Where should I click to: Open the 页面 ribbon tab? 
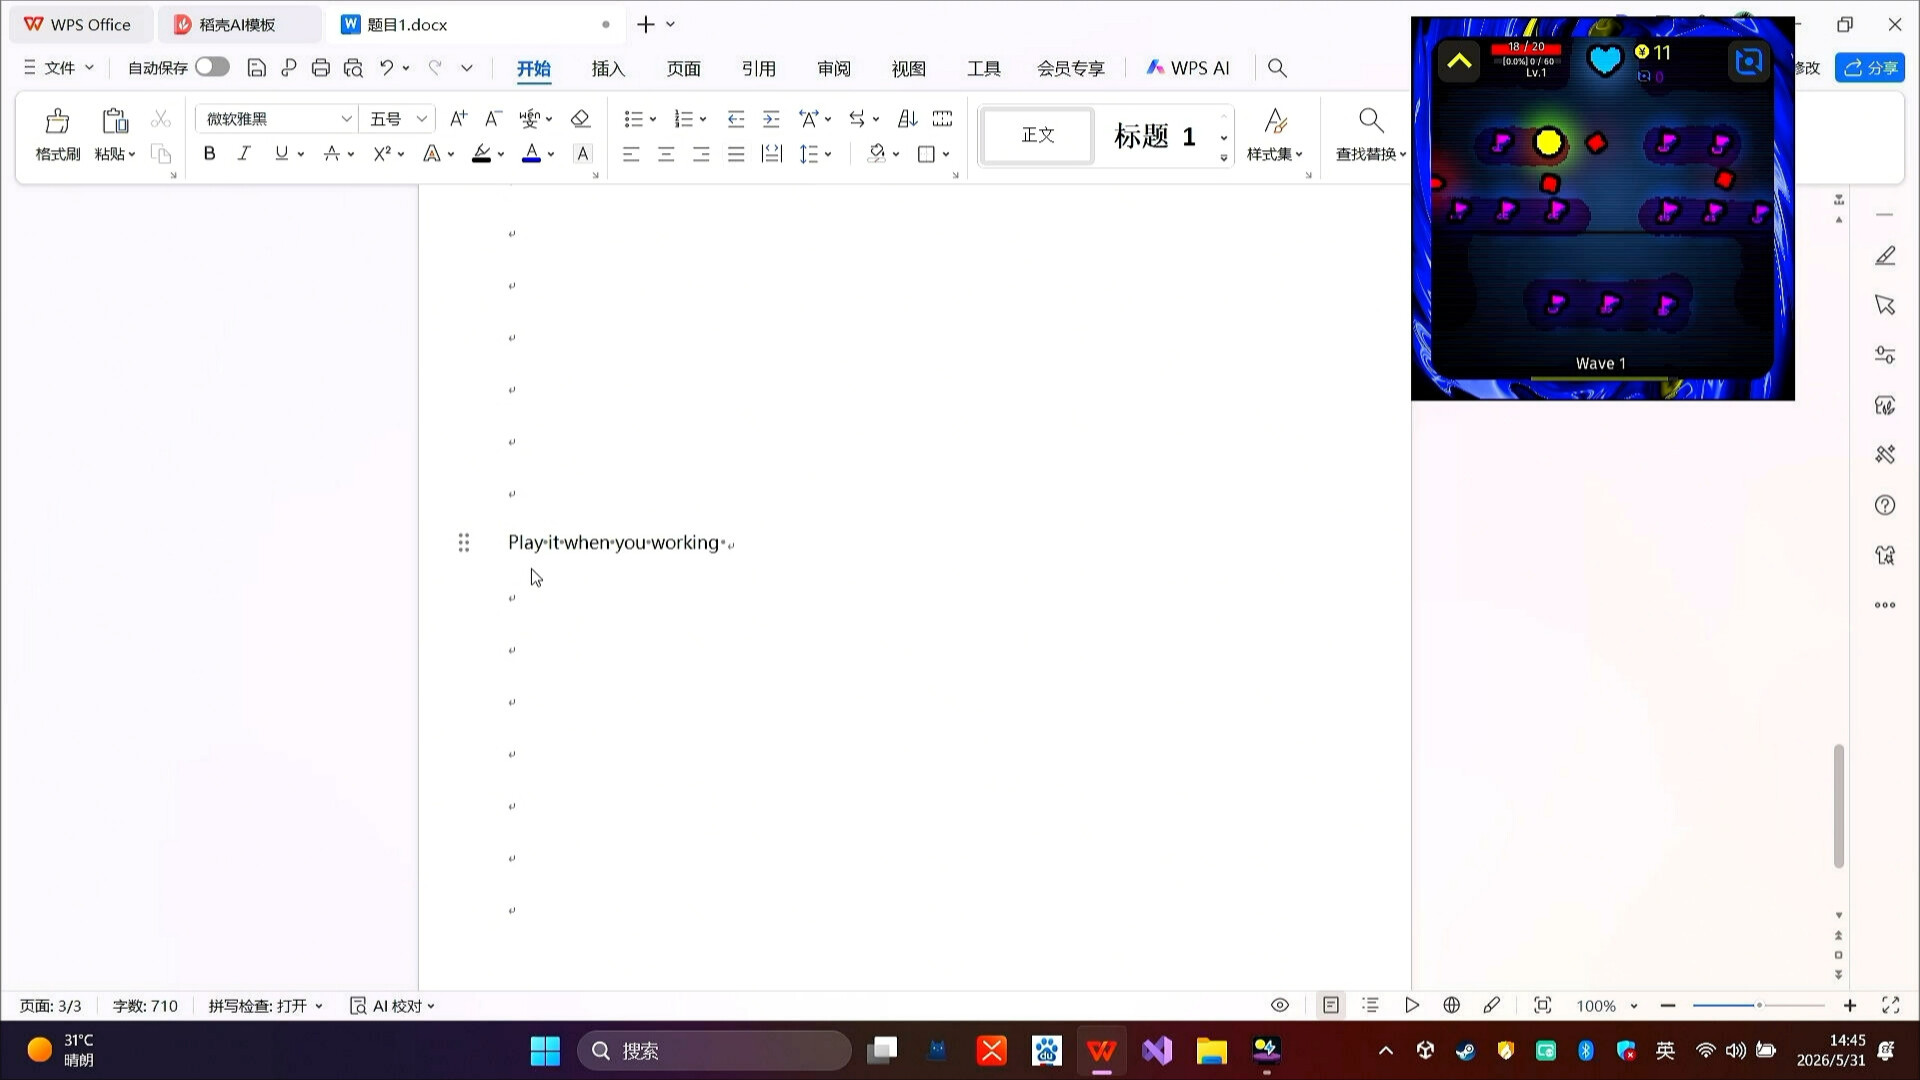(x=684, y=68)
